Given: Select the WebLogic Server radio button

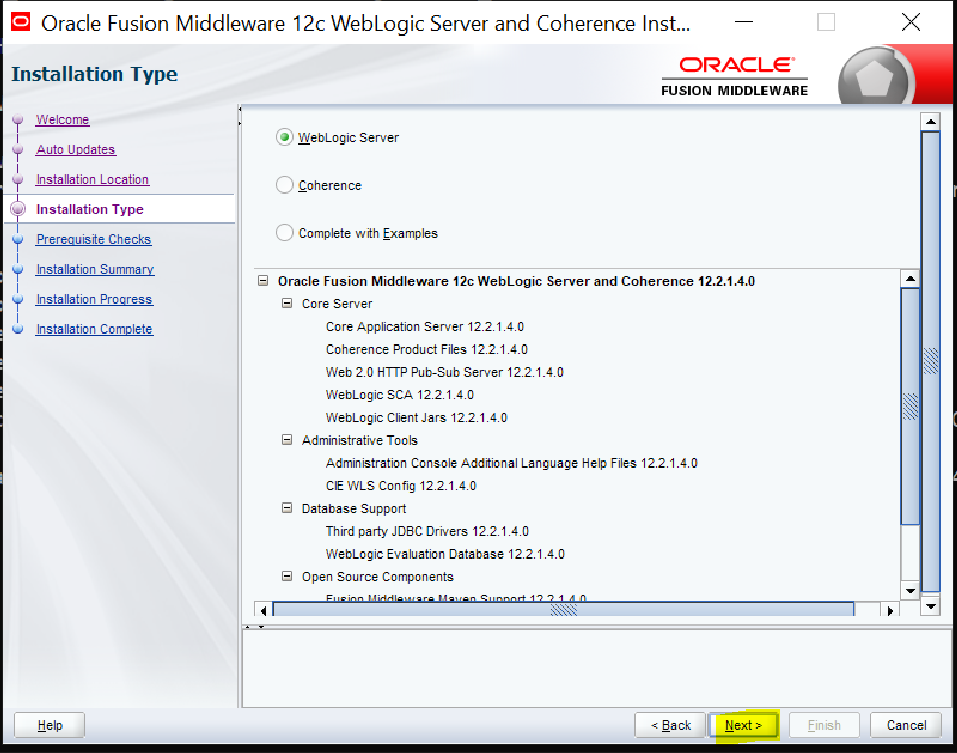Looking at the screenshot, I should tap(285, 138).
